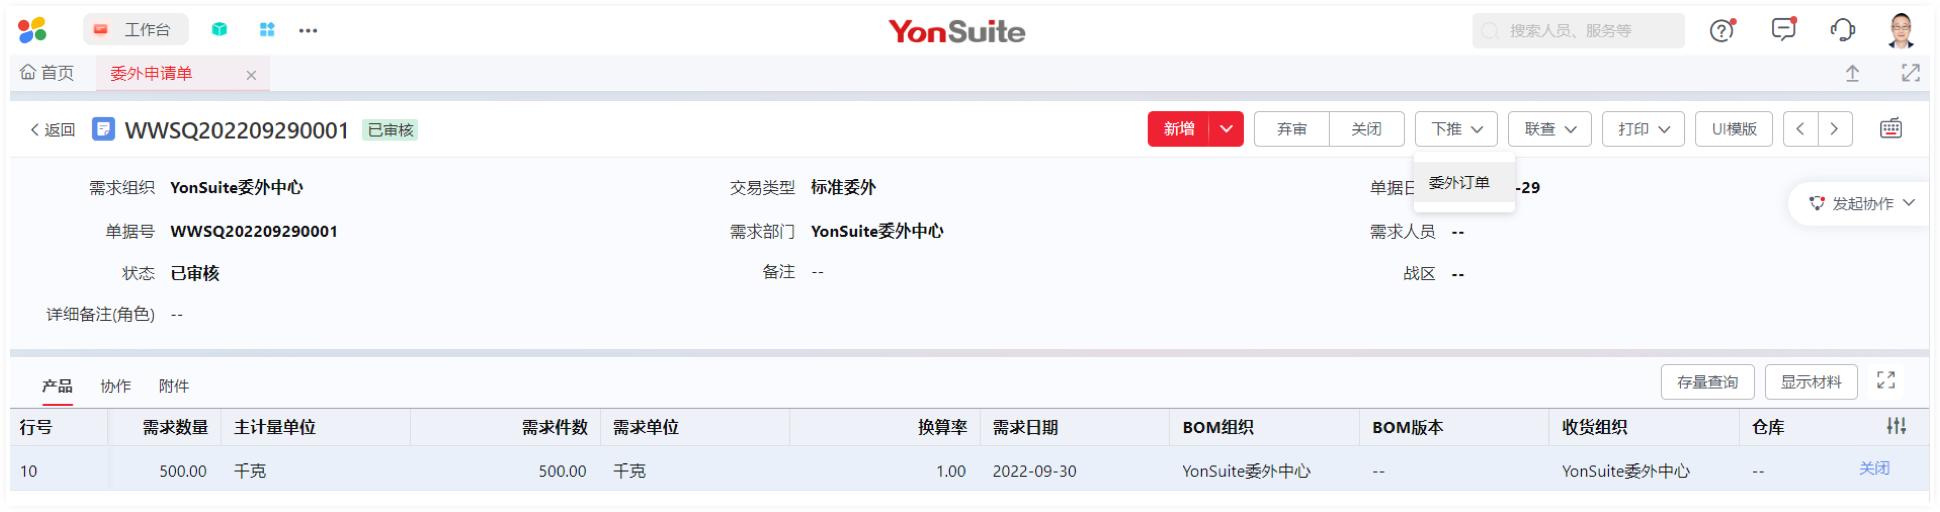Viewport: 1940px width, 512px height.
Task: Click the search box 搜索人员、服务等
Action: [x=1578, y=31]
